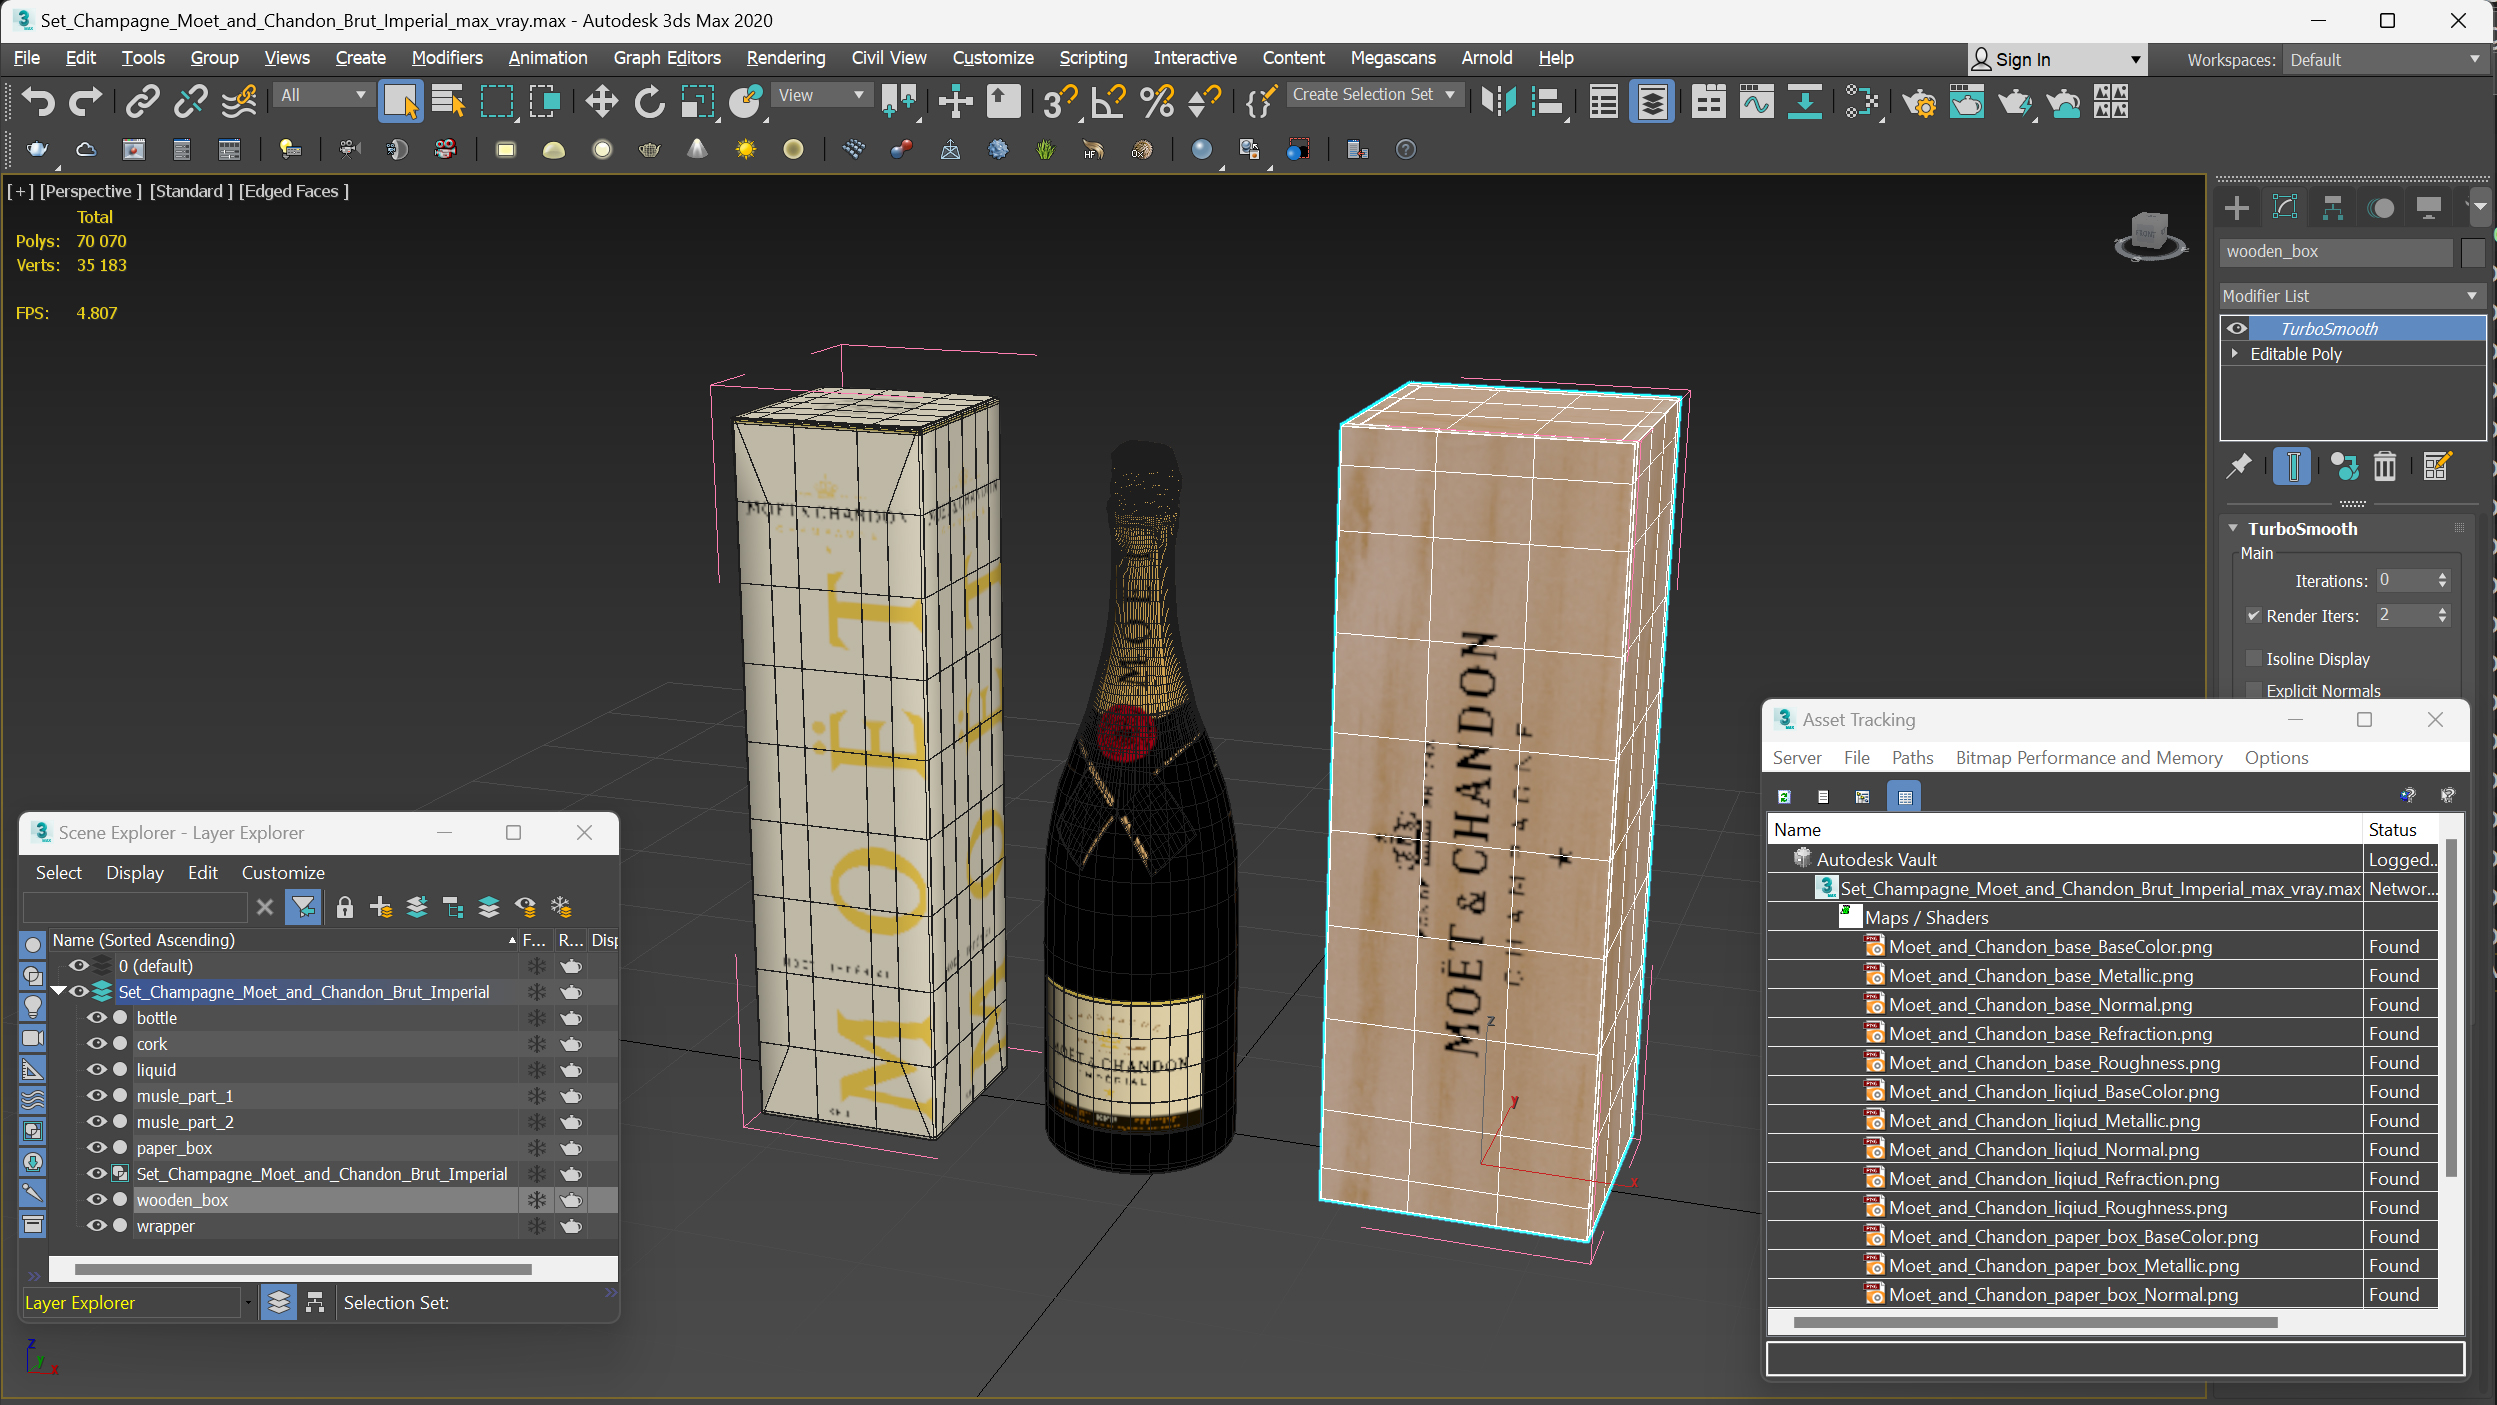This screenshot has height=1405, width=2497.
Task: Hide the wooden_box object
Action: coord(96,1199)
